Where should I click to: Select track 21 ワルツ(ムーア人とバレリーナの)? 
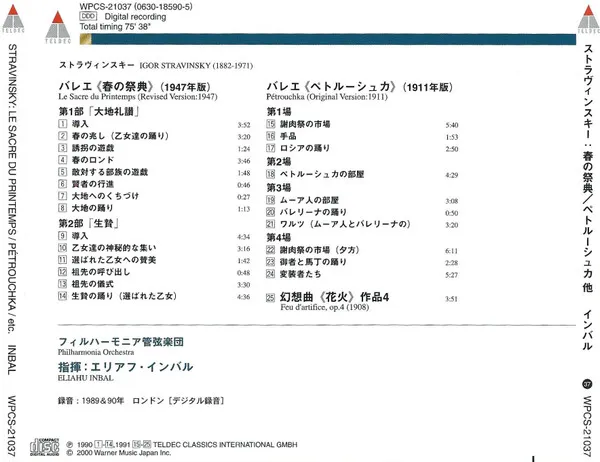(345, 224)
